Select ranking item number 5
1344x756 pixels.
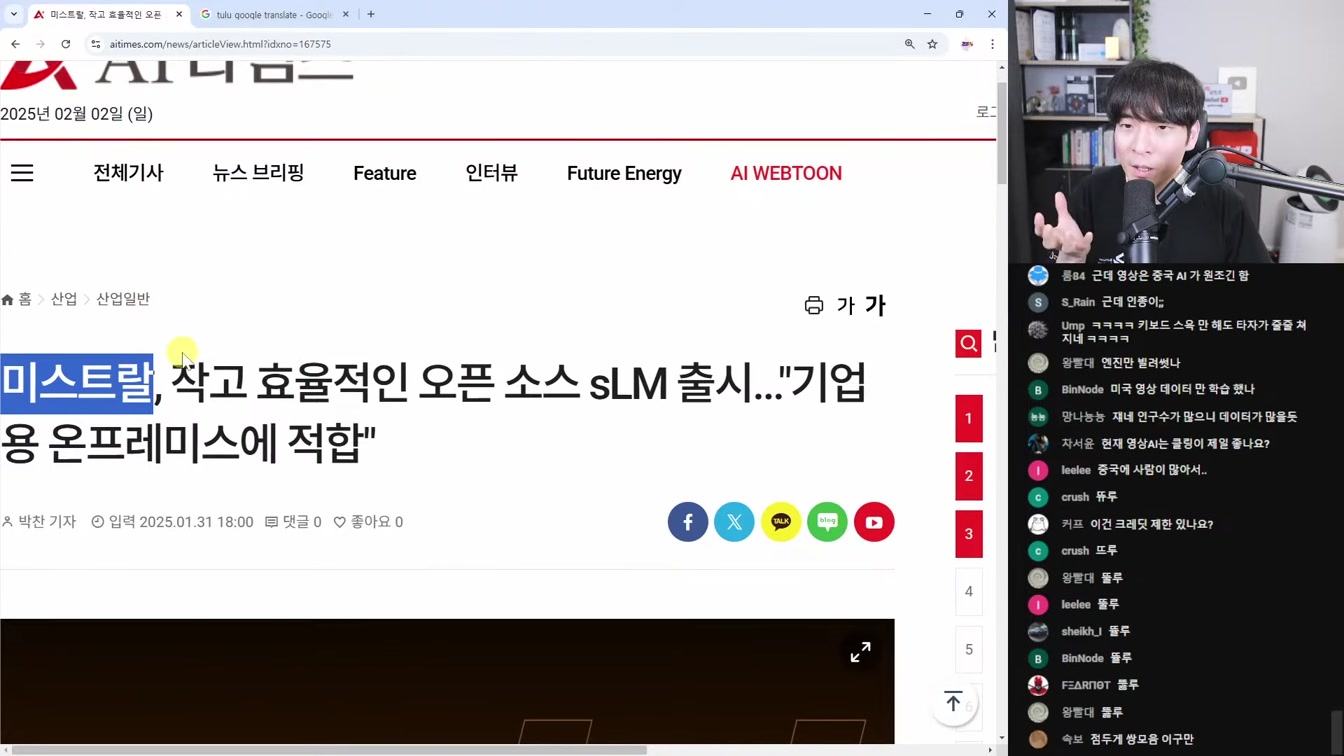(969, 650)
